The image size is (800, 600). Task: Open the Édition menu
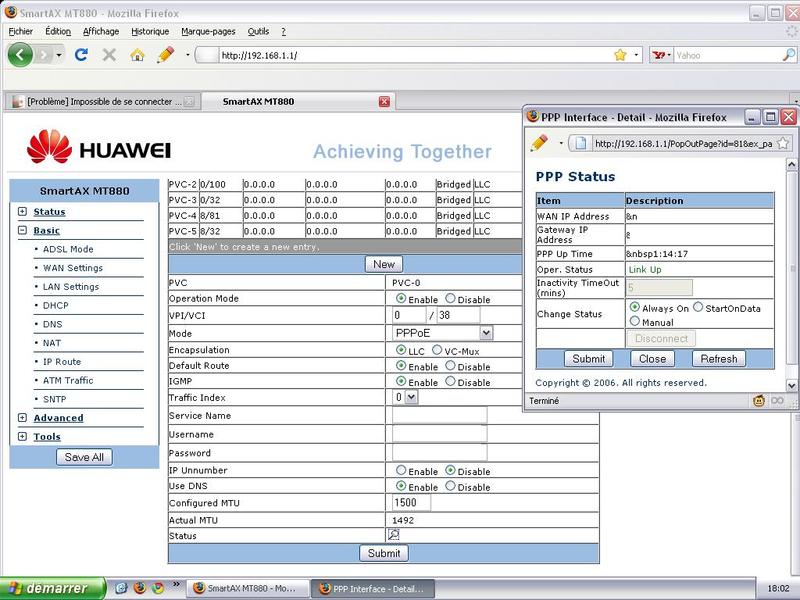click(58, 31)
